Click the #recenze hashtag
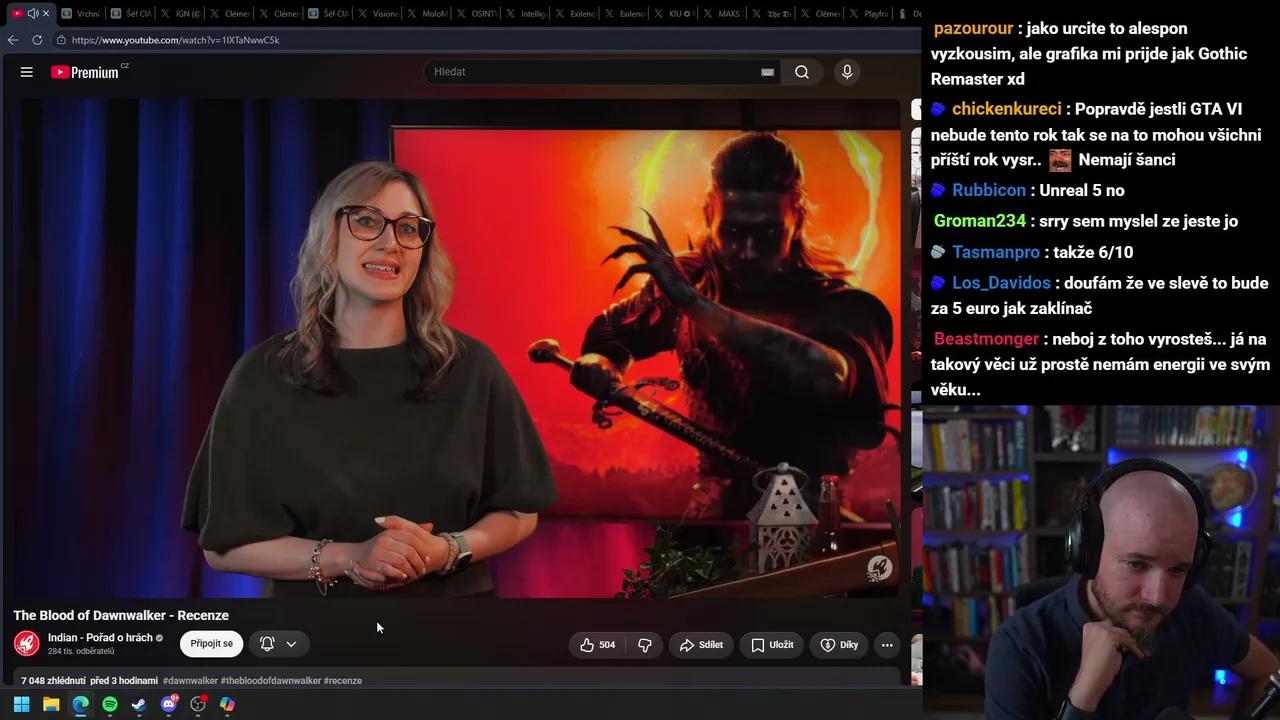 click(x=343, y=681)
